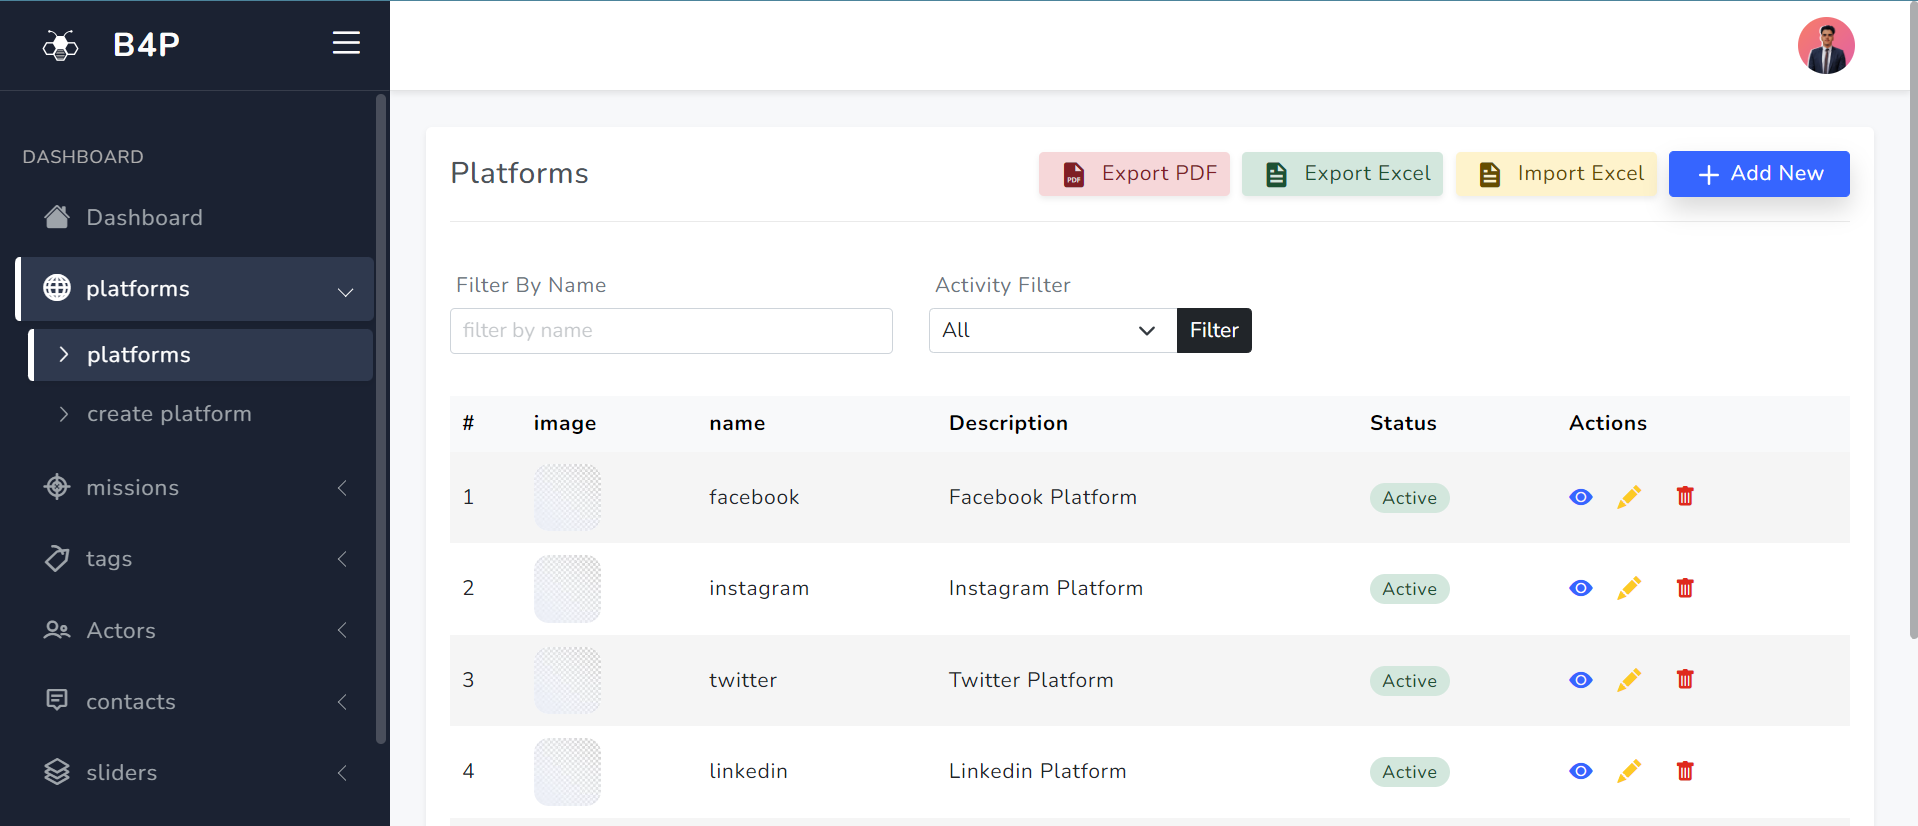Click the hamburger menu icon
This screenshot has height=826, width=1918.
(346, 43)
